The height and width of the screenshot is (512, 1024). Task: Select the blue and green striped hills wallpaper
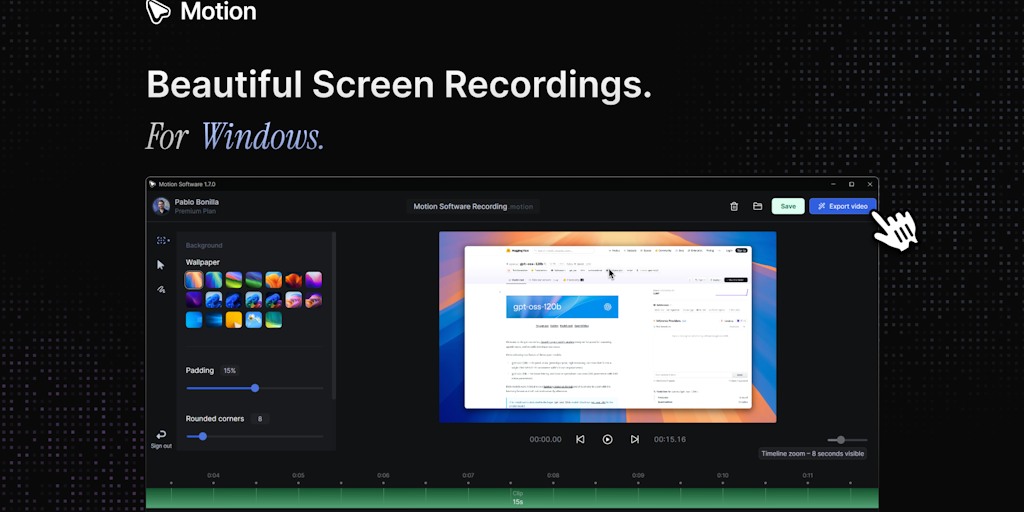pyautogui.click(x=253, y=280)
